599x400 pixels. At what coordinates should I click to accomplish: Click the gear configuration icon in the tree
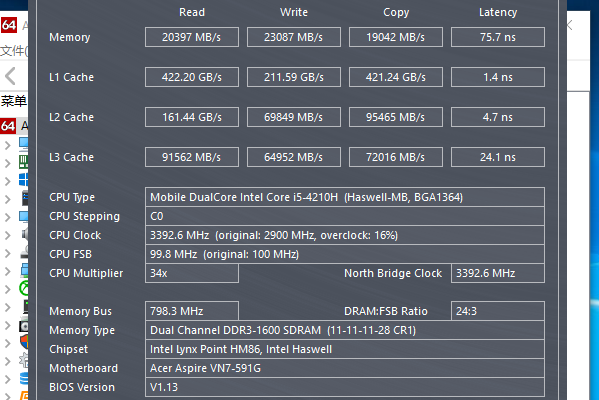24,360
